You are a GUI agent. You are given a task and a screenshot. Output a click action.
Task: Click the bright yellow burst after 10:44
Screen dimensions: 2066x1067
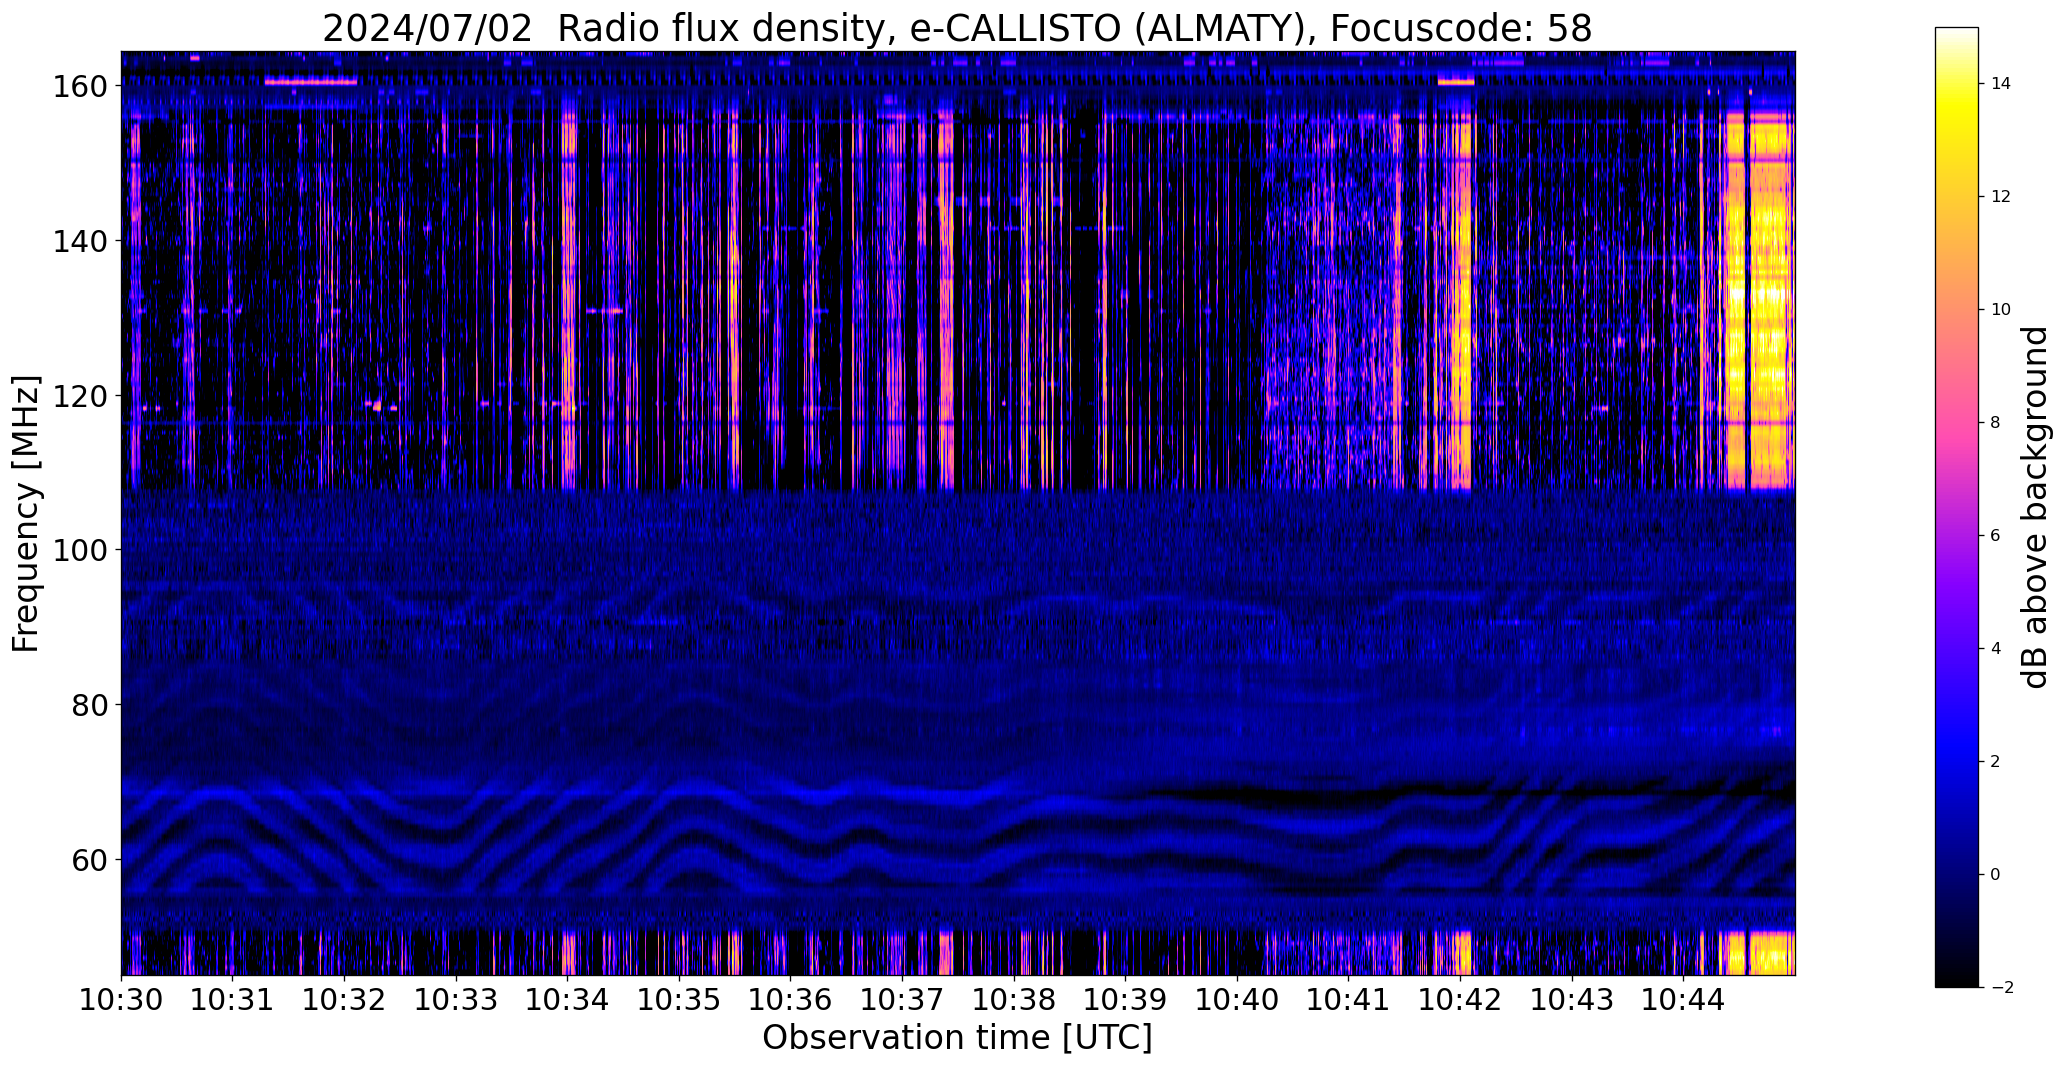pos(1760,300)
